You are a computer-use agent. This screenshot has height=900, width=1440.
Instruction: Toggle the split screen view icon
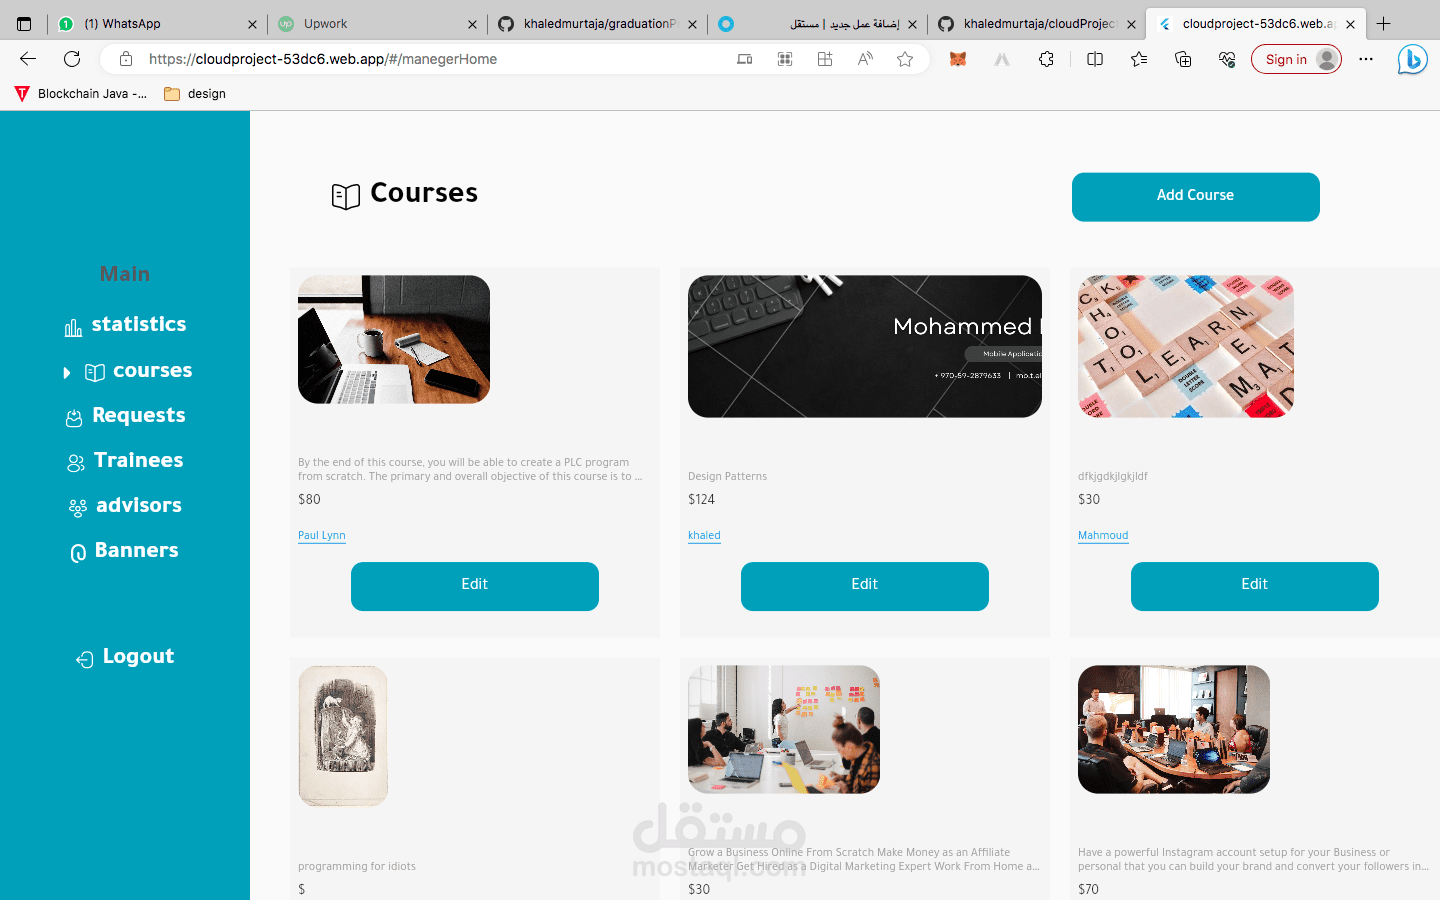tap(1095, 59)
